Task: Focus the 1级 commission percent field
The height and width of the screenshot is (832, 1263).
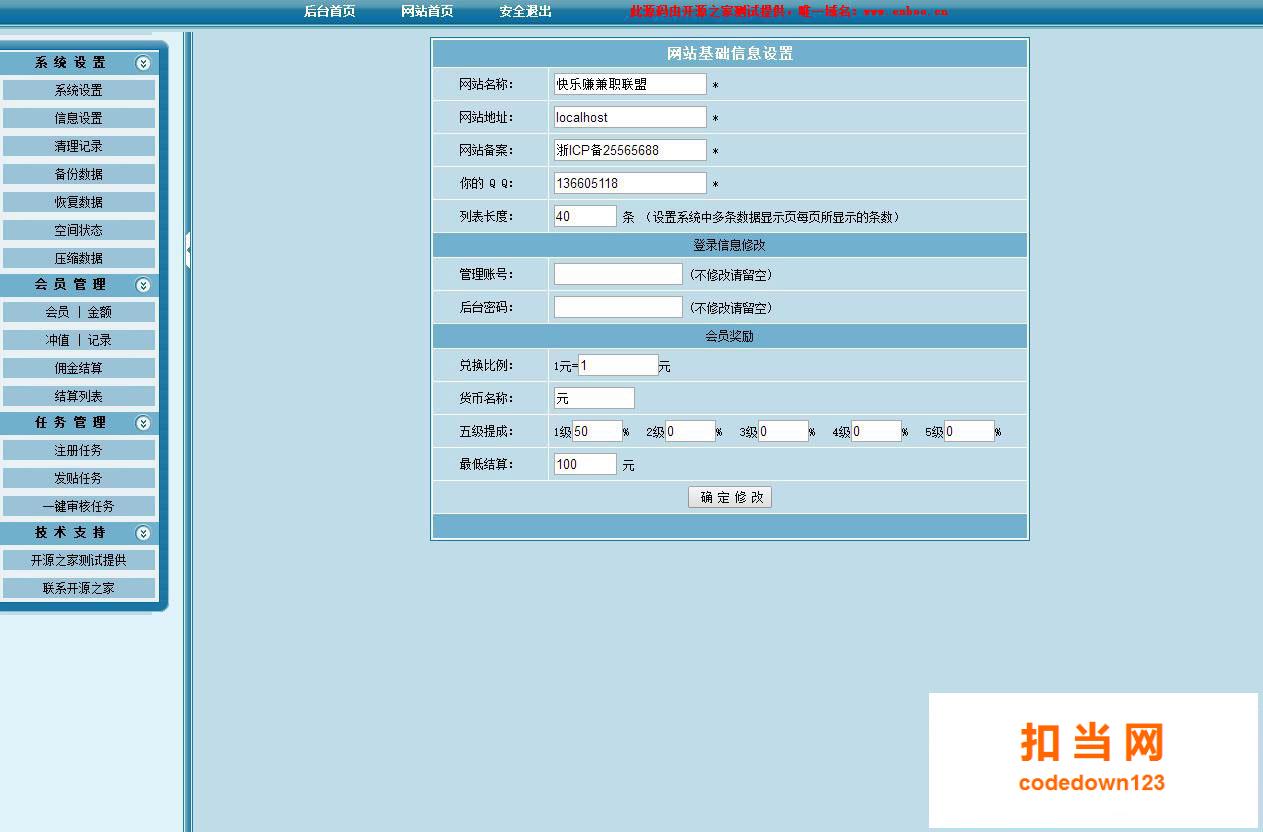Action: pos(597,431)
